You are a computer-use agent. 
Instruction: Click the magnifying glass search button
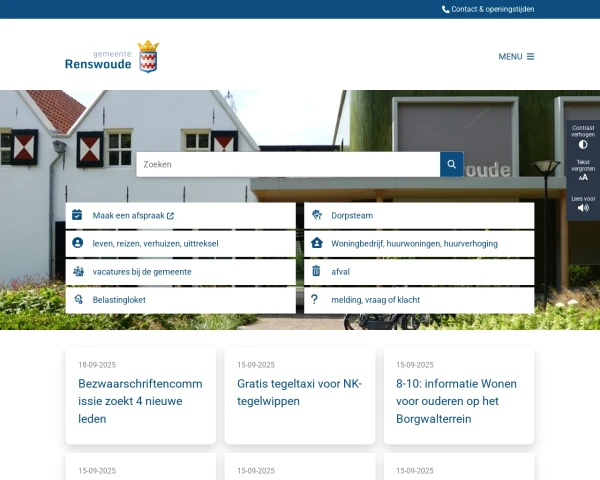tap(452, 164)
